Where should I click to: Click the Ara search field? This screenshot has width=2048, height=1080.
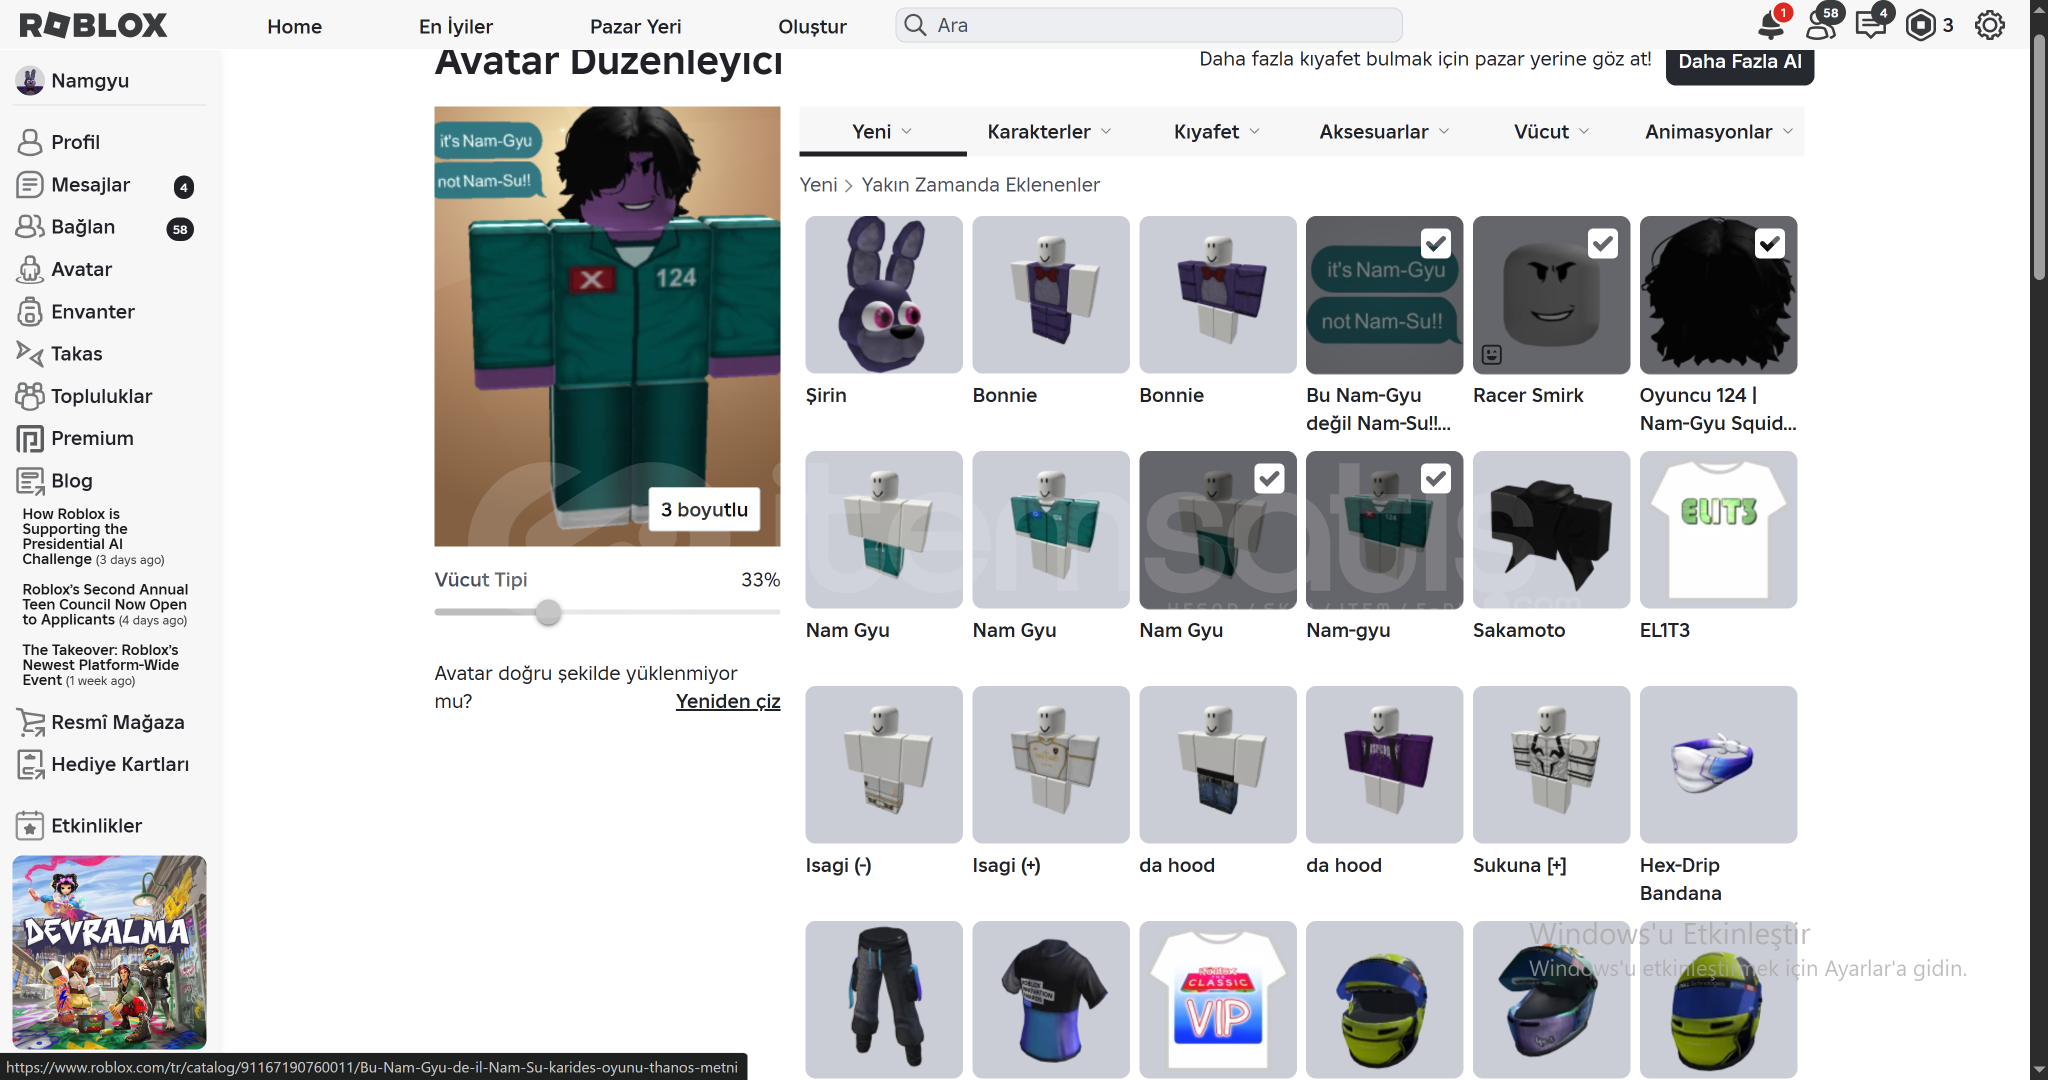tap(1149, 25)
